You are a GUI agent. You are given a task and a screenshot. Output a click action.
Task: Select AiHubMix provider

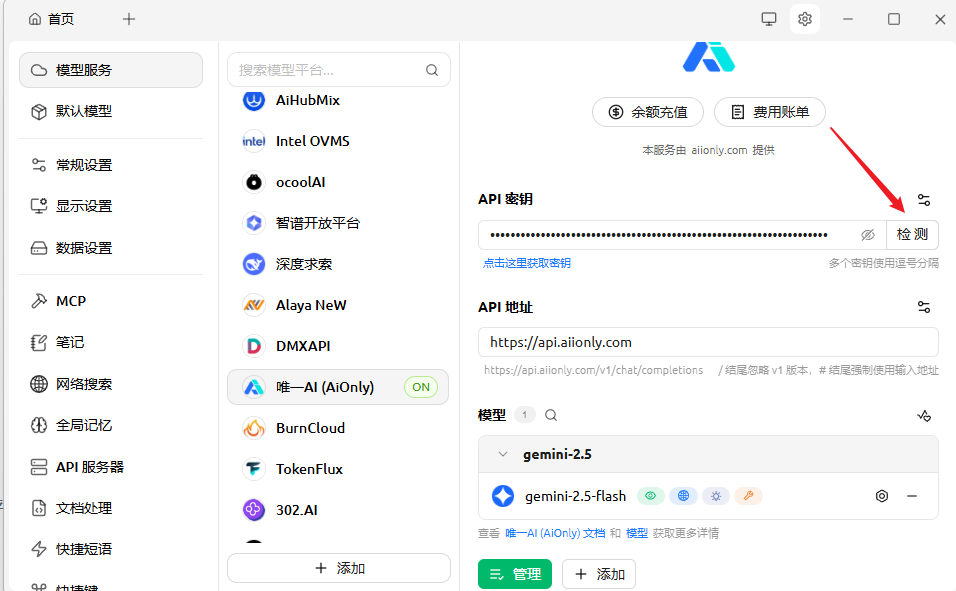click(x=338, y=100)
